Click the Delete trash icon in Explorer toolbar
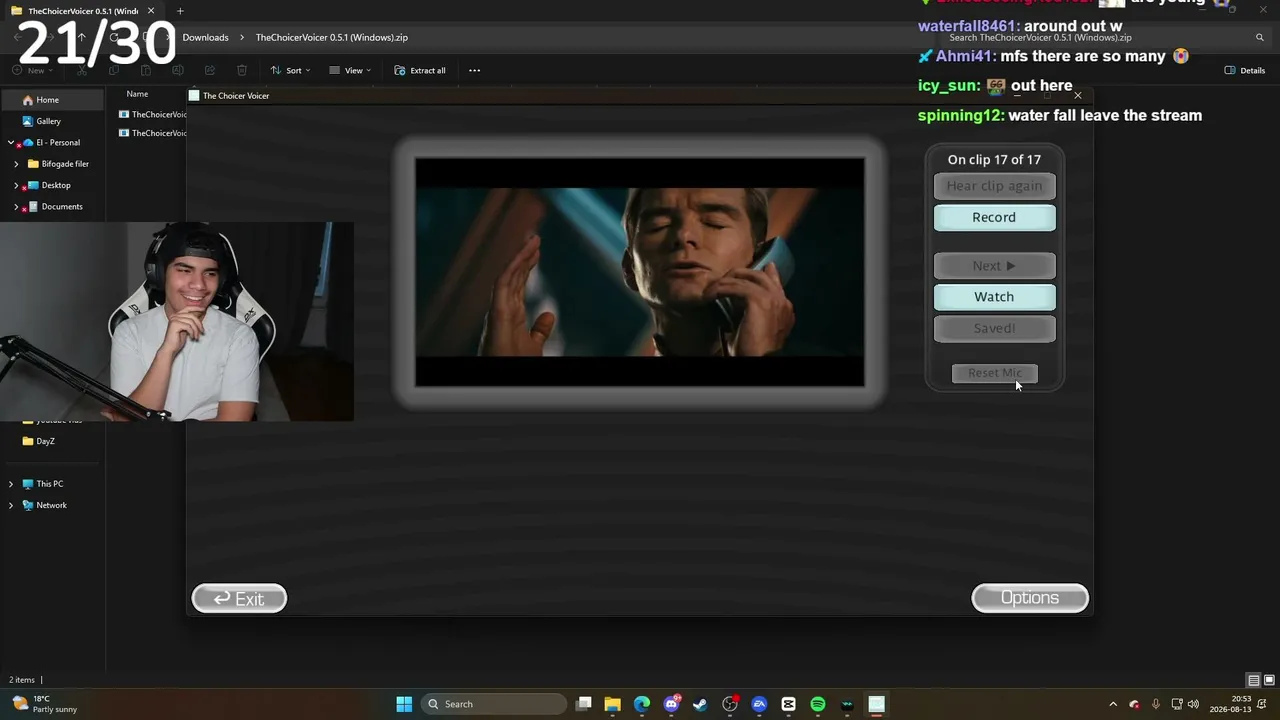Viewport: 1280px width, 720px height. (x=242, y=70)
